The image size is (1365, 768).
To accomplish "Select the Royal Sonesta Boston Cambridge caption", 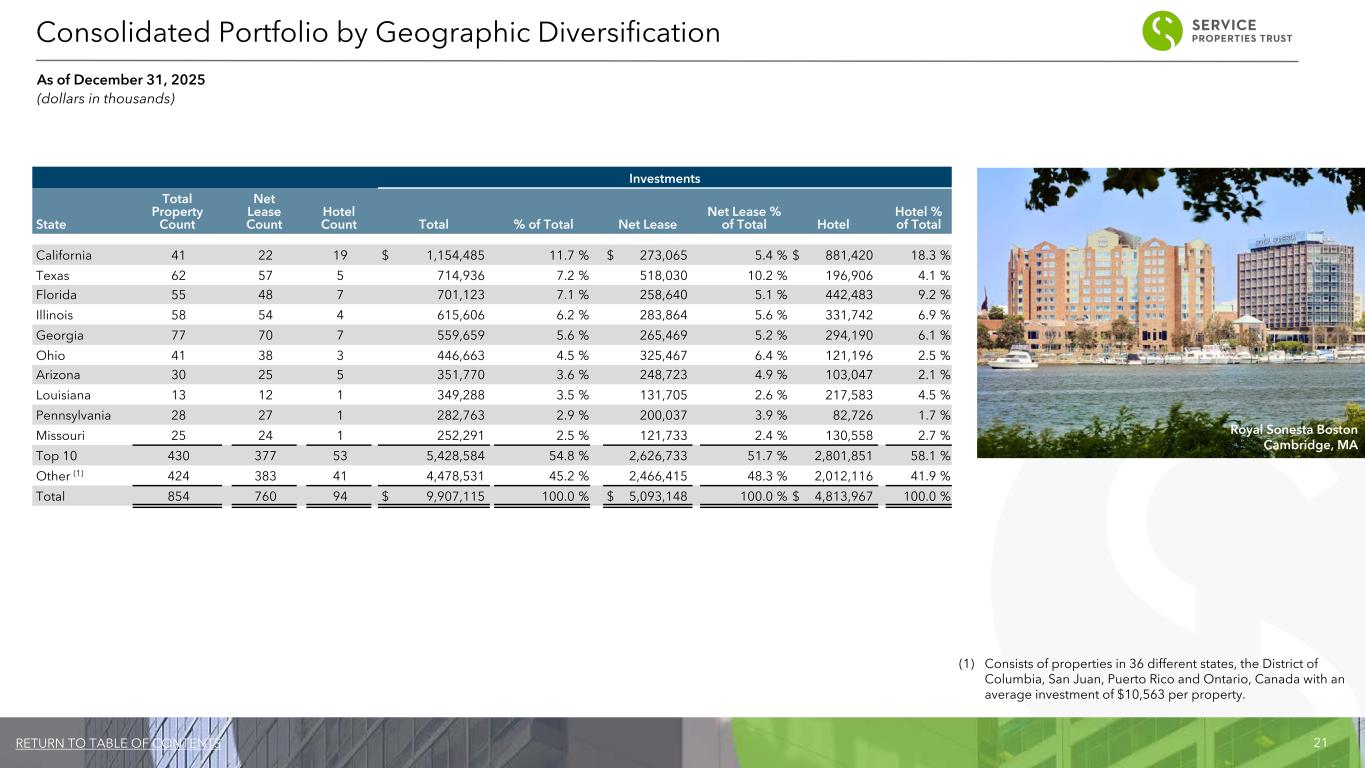I will 1291,436.
